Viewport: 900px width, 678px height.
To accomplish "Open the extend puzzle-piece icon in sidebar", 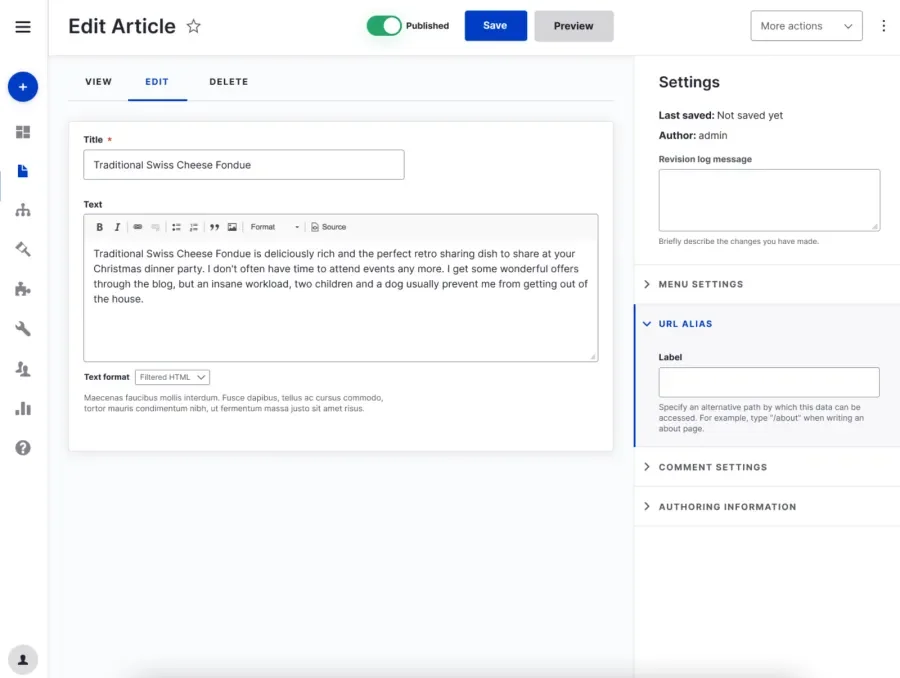I will [23, 289].
